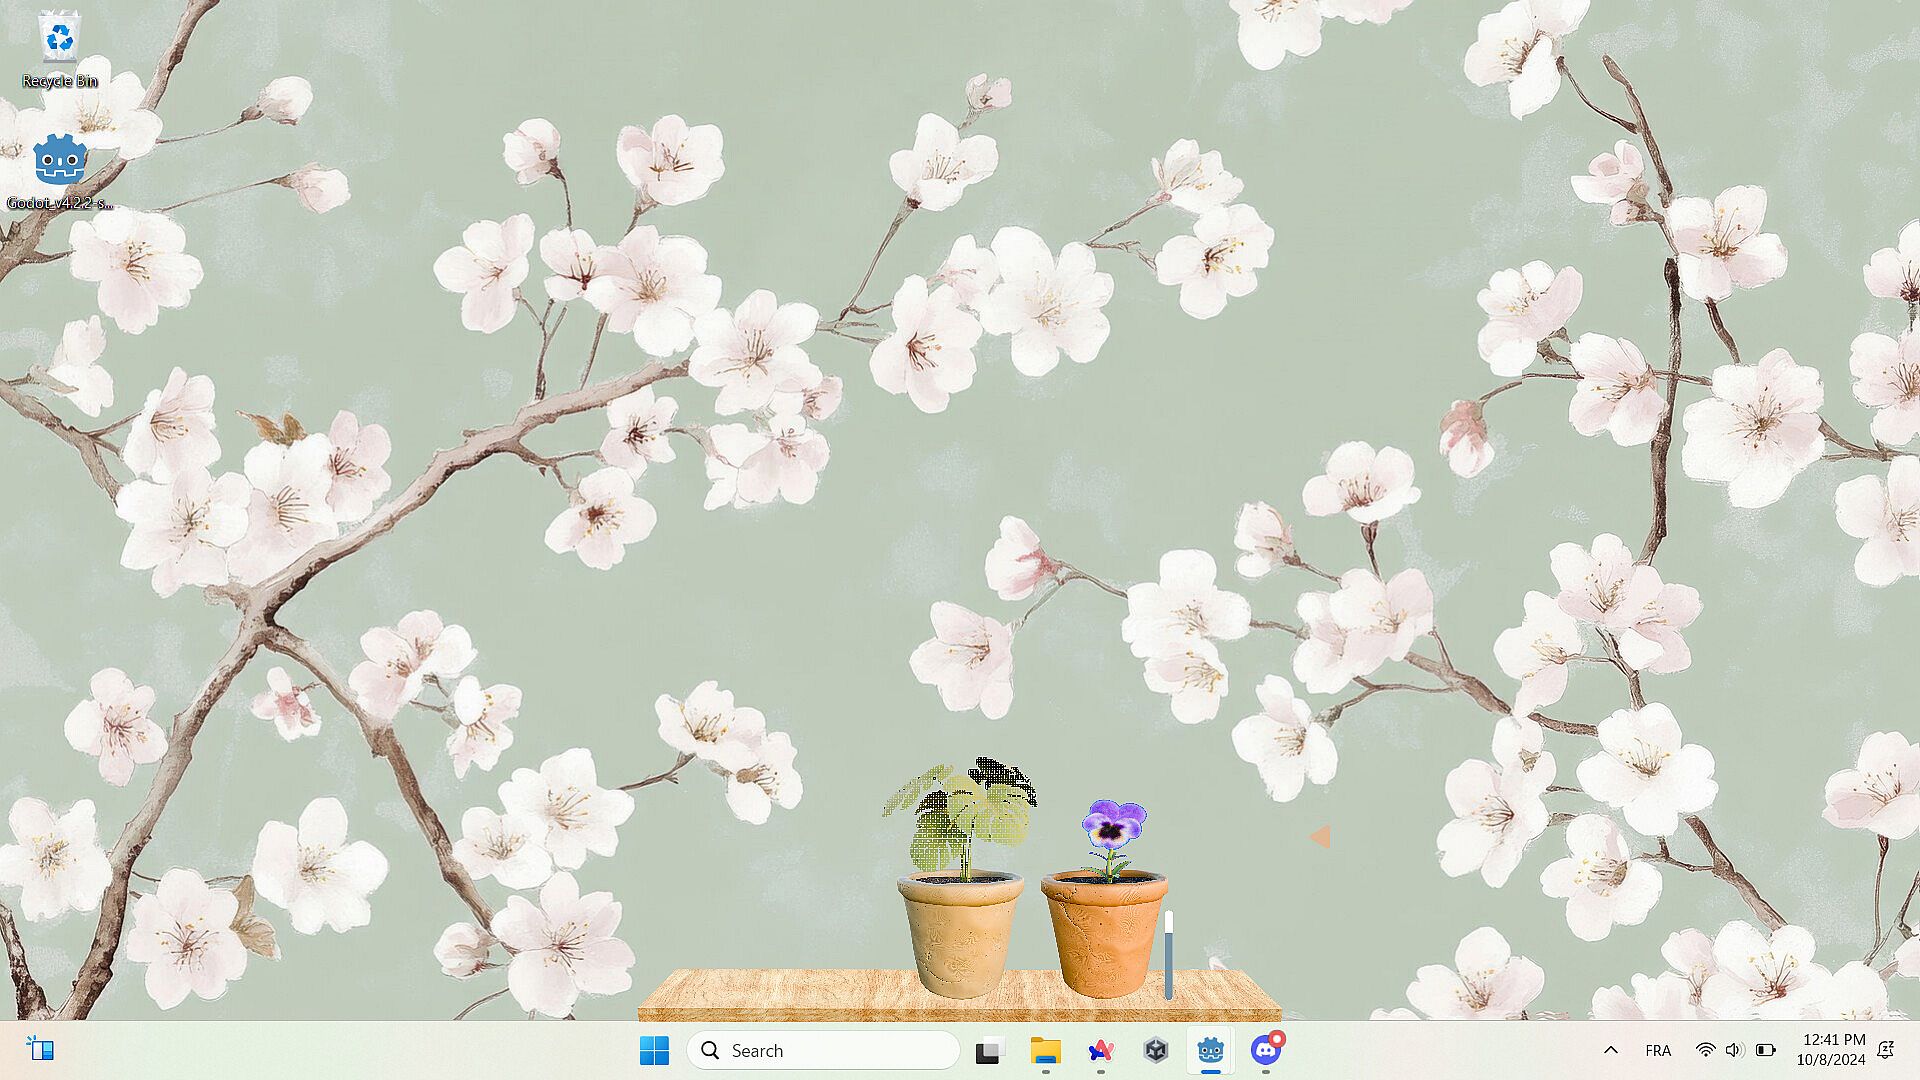Click the purple pansy flower

coord(1113,824)
